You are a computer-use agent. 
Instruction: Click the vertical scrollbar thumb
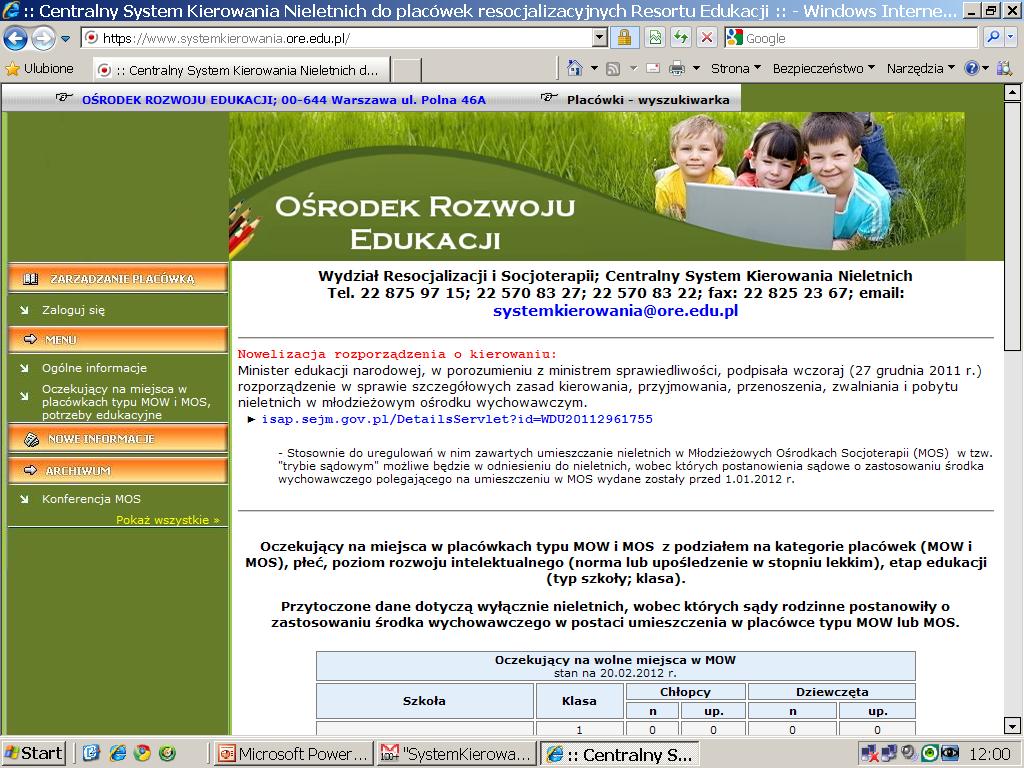(1012, 225)
